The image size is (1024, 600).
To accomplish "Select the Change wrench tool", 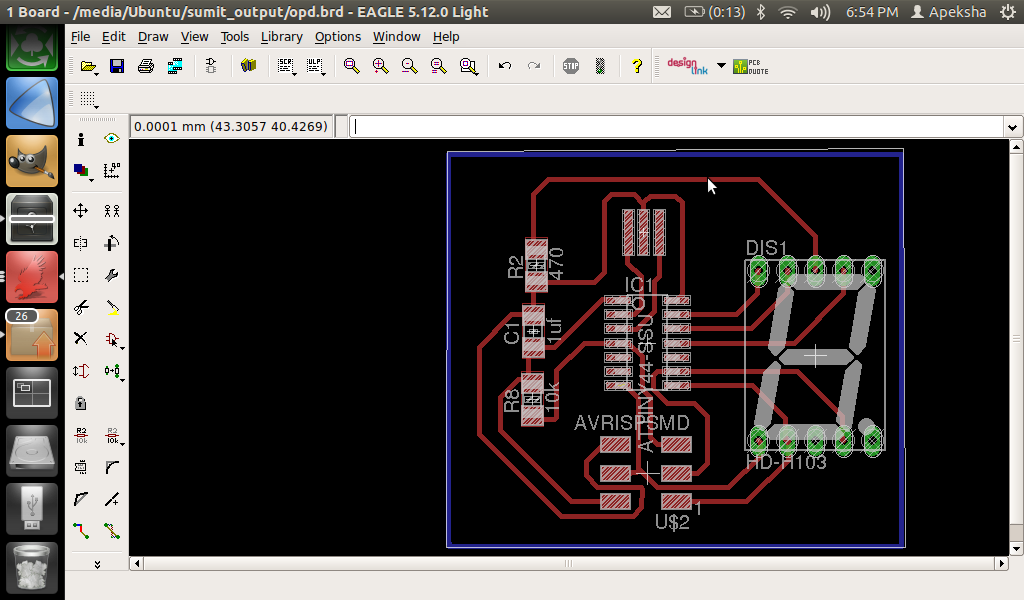I will (x=112, y=275).
